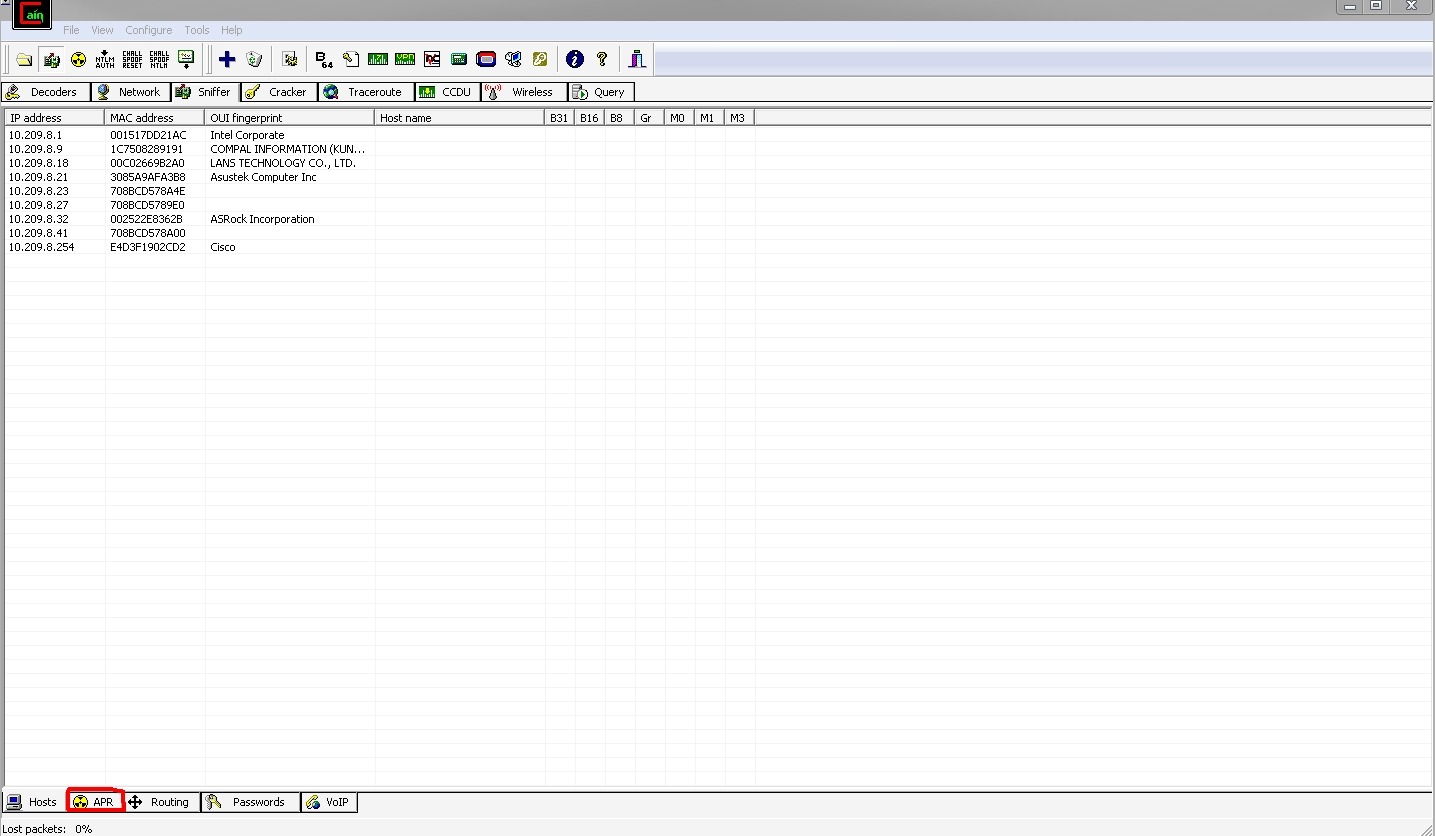
Task: Open the Access database password decoder key icon
Action: tap(351, 60)
